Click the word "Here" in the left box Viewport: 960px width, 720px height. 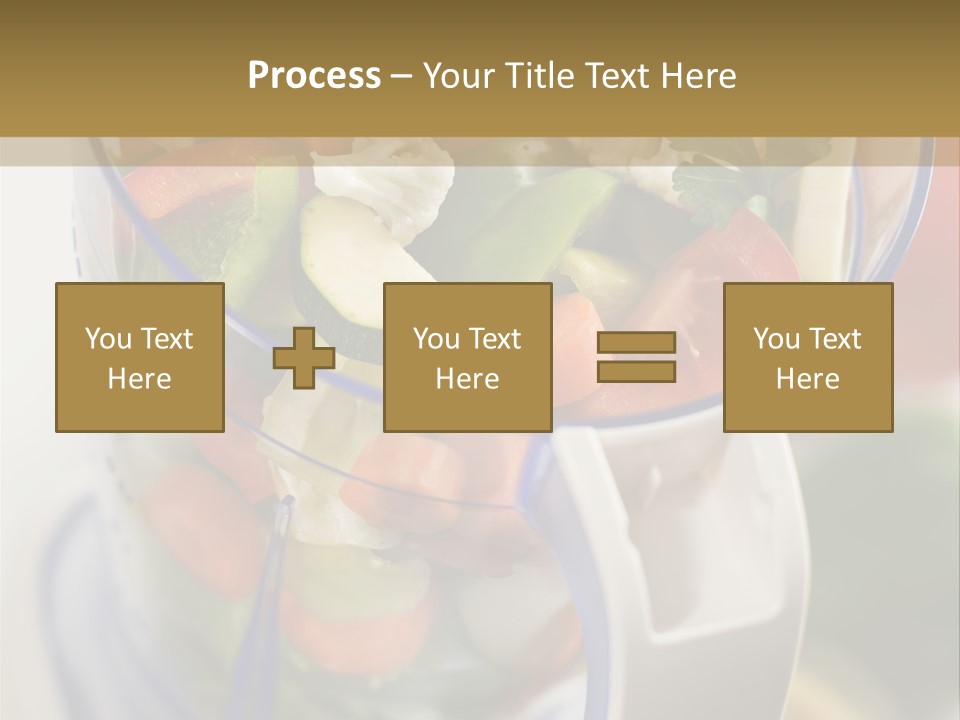pos(139,379)
